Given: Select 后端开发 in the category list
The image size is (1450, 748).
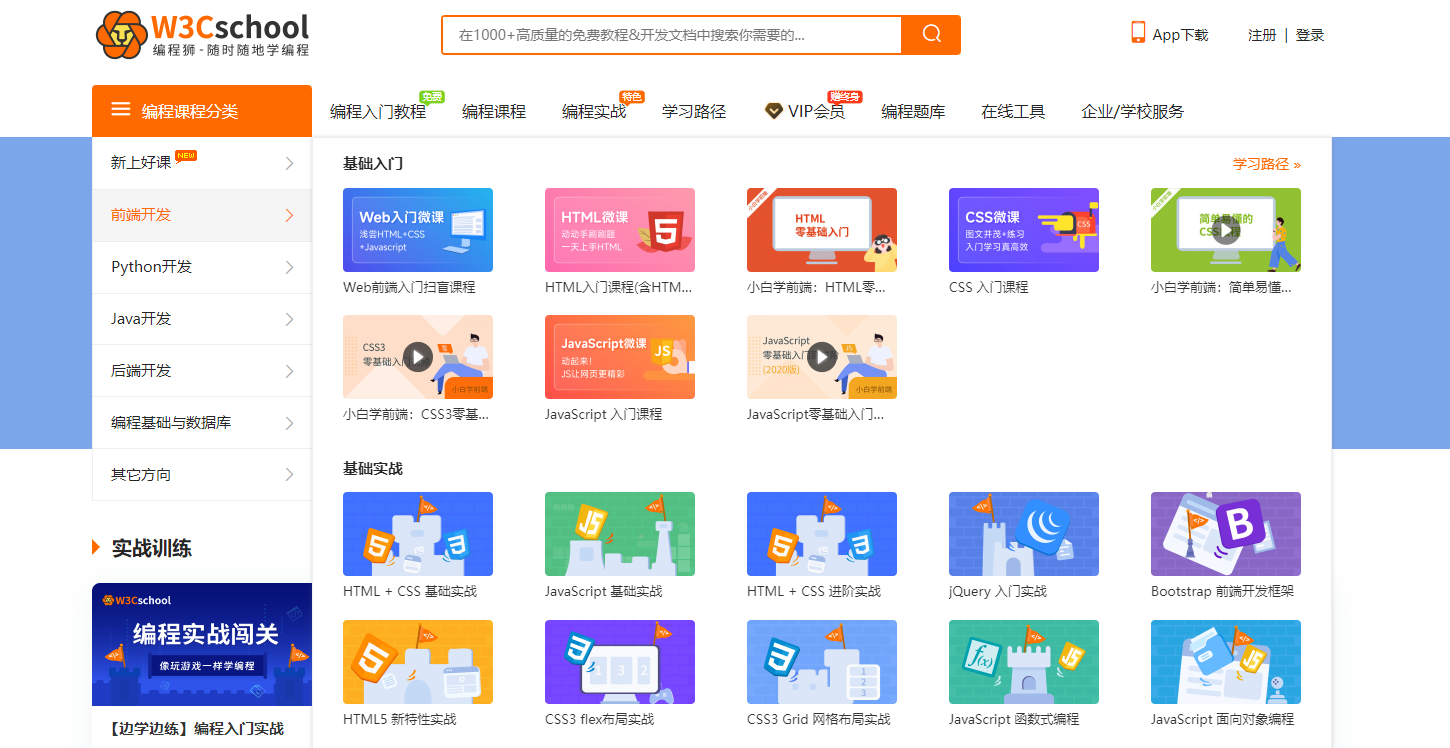Looking at the screenshot, I should [141, 371].
